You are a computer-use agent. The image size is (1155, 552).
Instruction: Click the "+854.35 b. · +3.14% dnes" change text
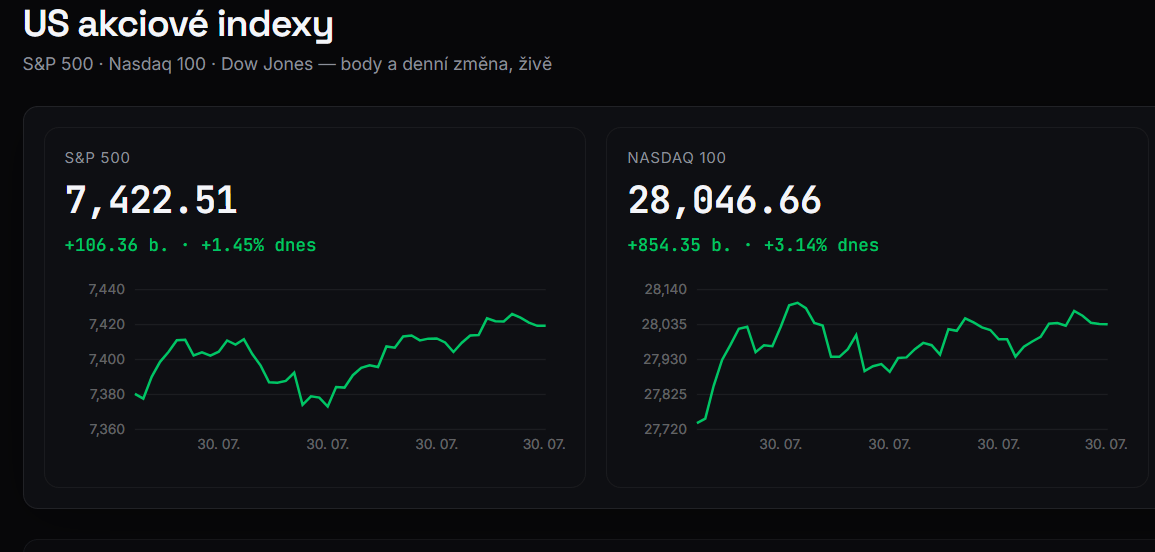click(753, 245)
